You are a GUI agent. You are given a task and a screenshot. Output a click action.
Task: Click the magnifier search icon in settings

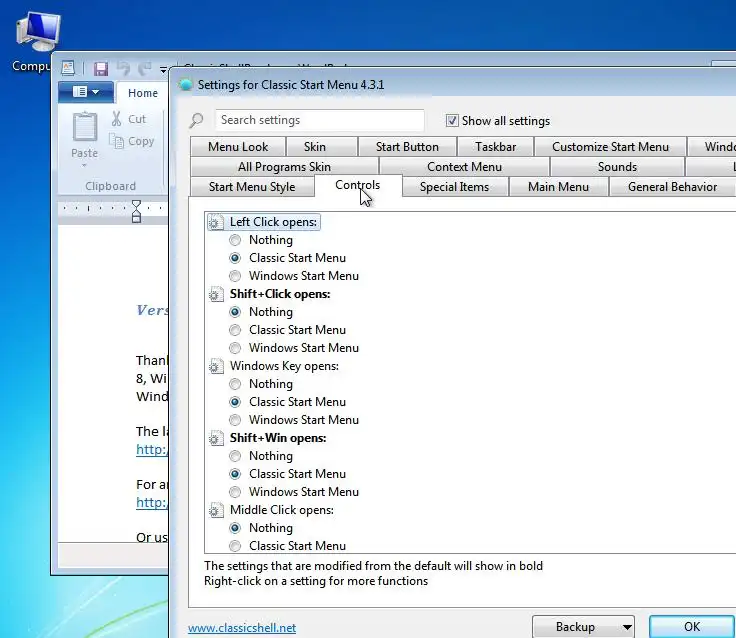[196, 121]
